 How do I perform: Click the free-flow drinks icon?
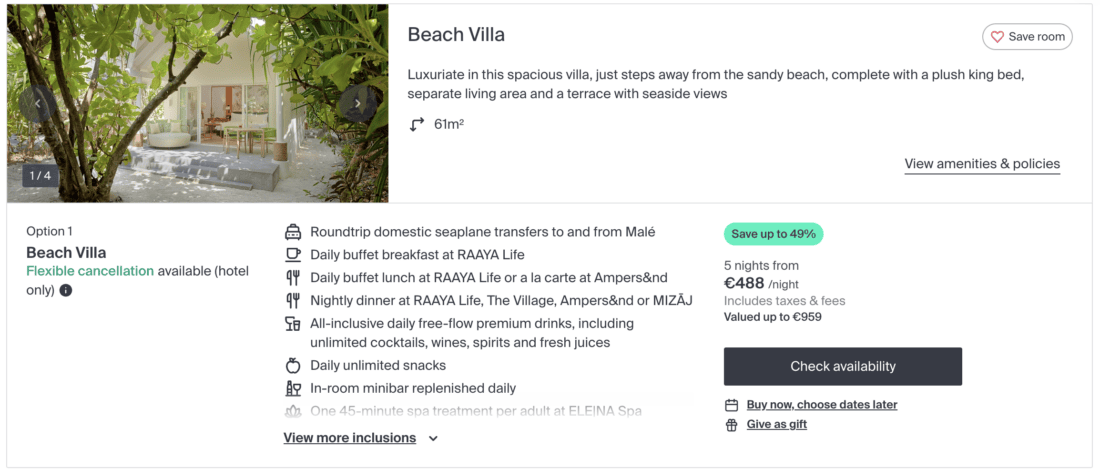pos(293,324)
